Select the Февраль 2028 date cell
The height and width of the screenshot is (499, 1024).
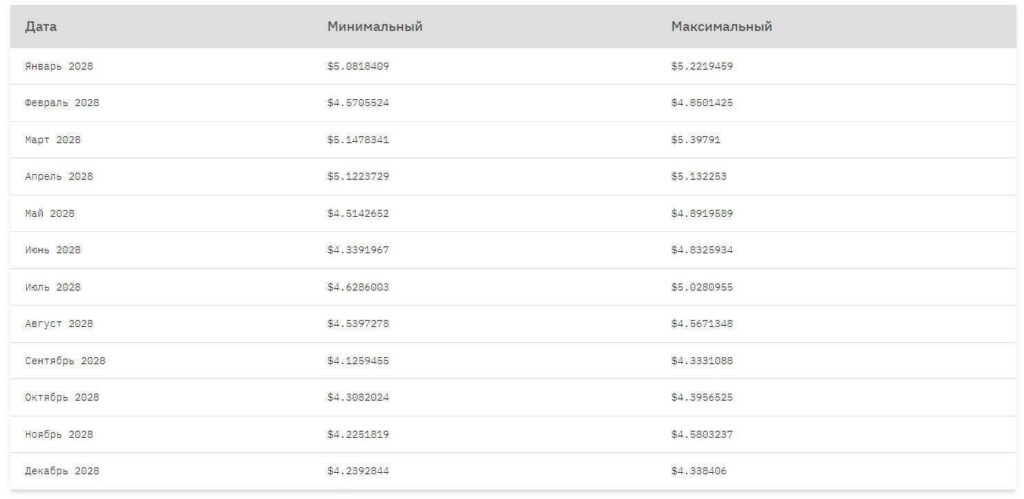[x=62, y=103]
